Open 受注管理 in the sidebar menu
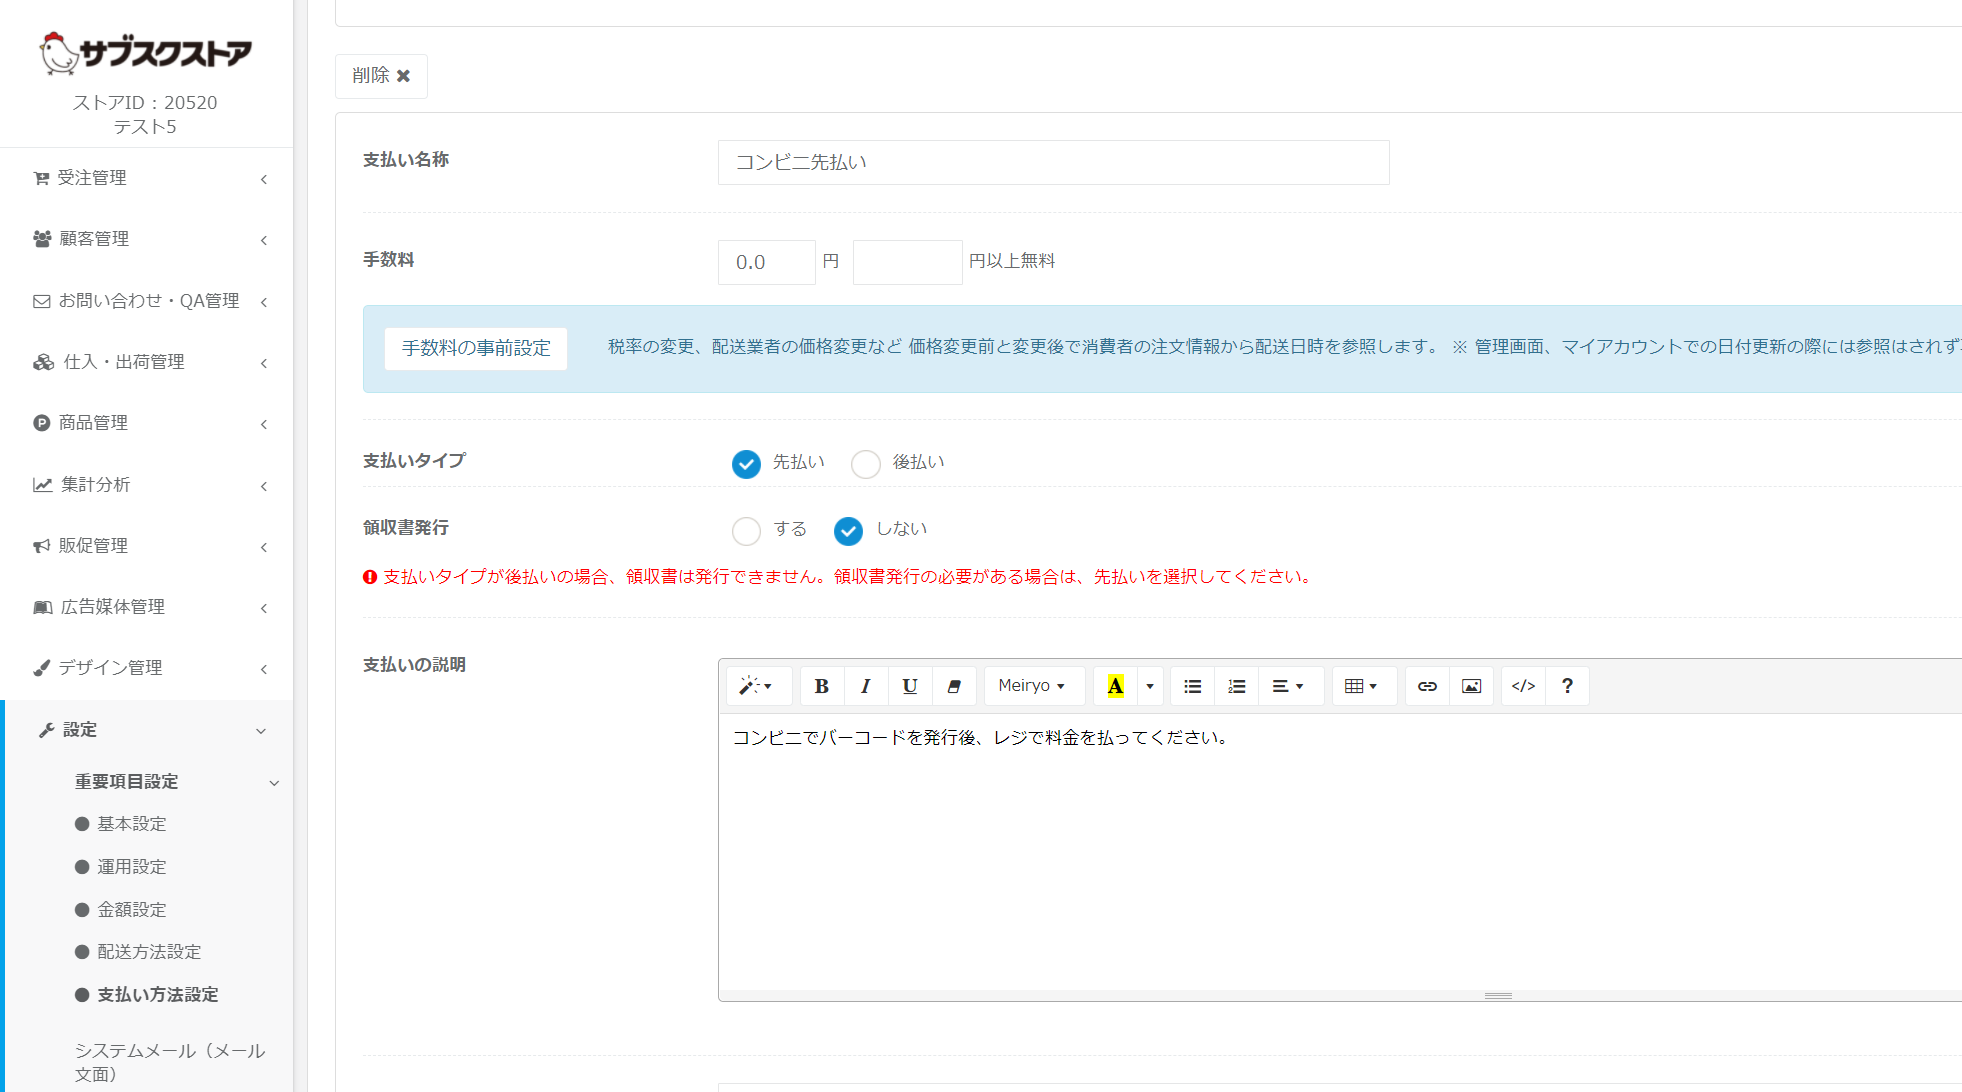The height and width of the screenshot is (1092, 1962). 92,178
